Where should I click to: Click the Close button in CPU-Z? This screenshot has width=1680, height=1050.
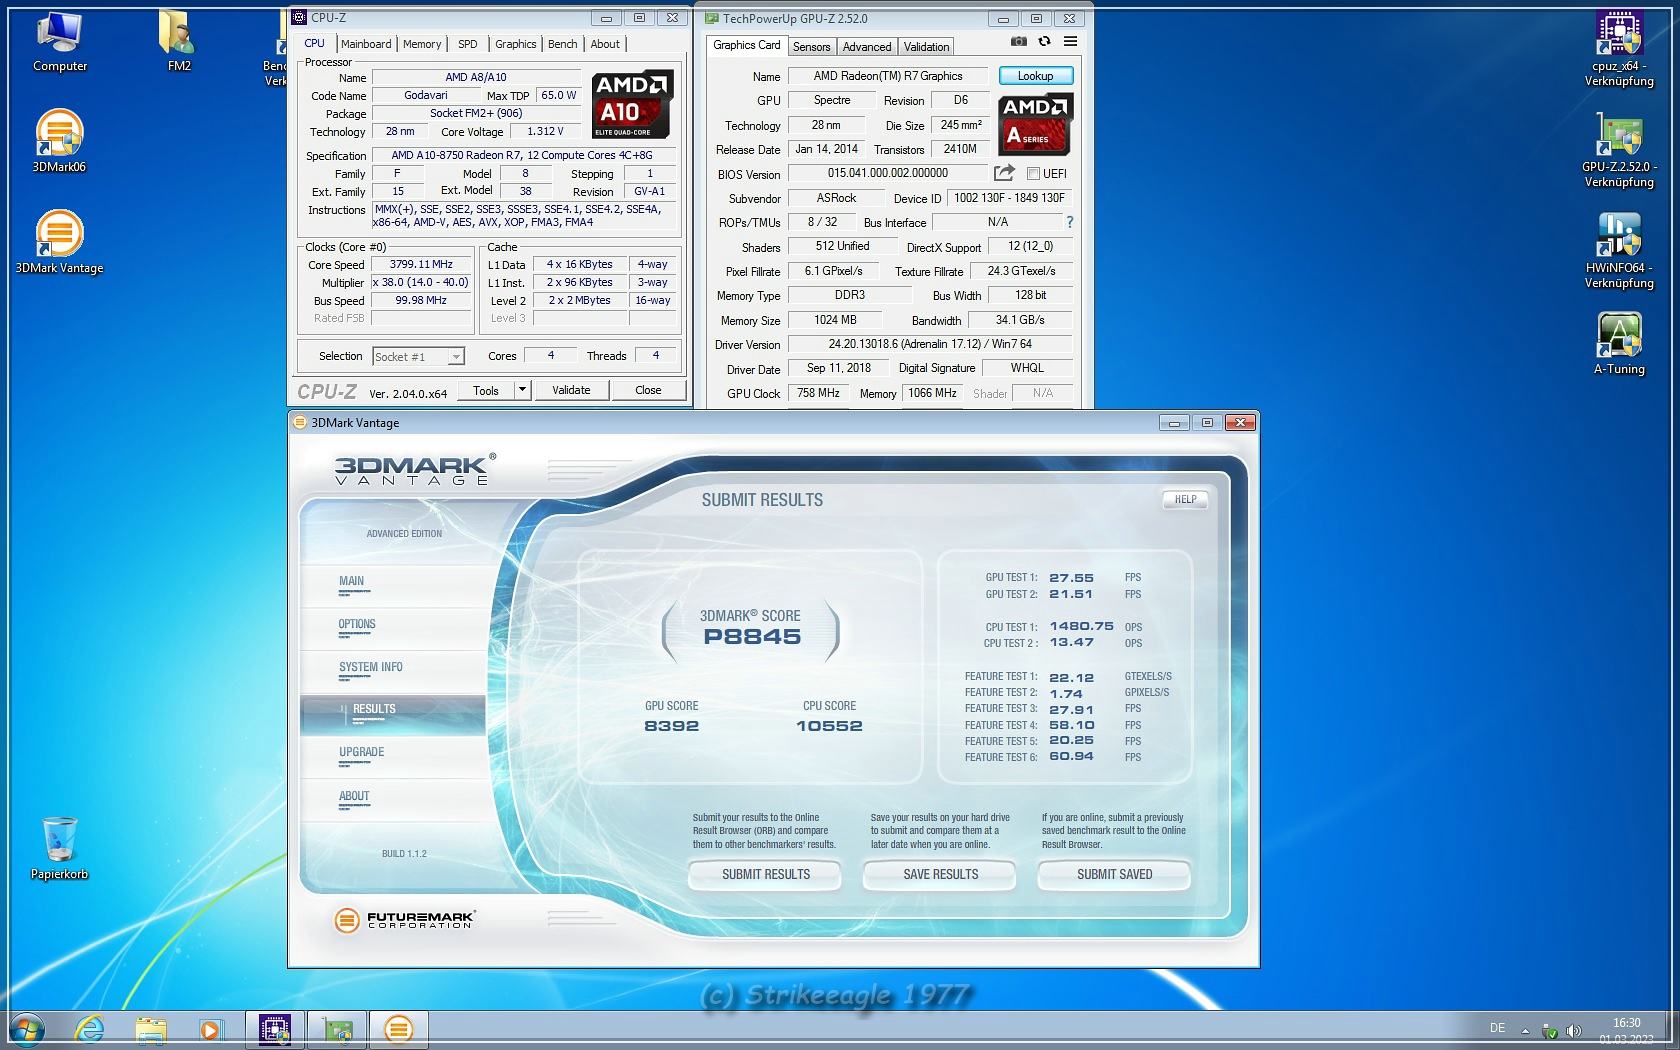click(648, 390)
